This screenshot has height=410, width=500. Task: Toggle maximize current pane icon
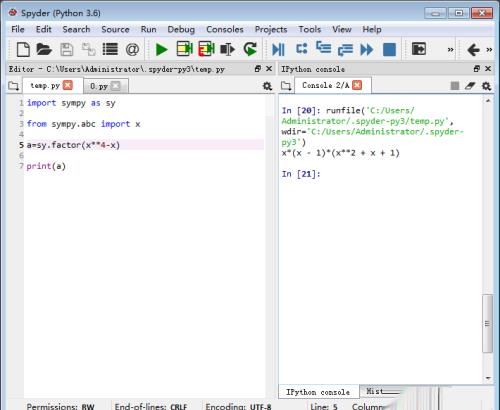click(419, 49)
